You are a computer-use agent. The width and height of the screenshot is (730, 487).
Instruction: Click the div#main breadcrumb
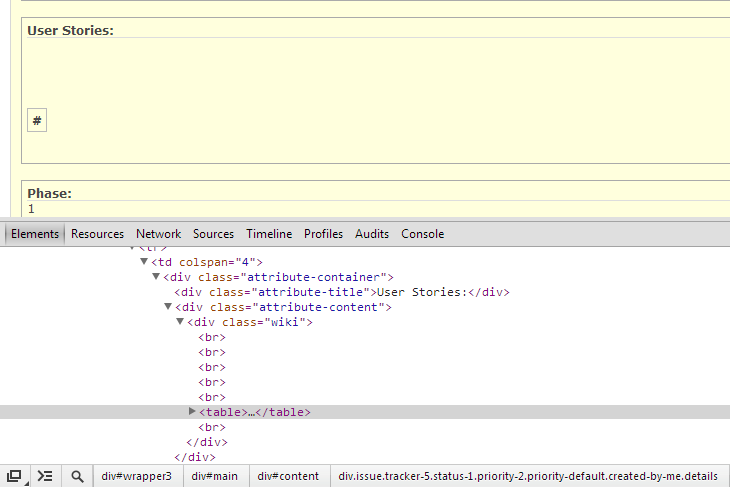pos(215,476)
